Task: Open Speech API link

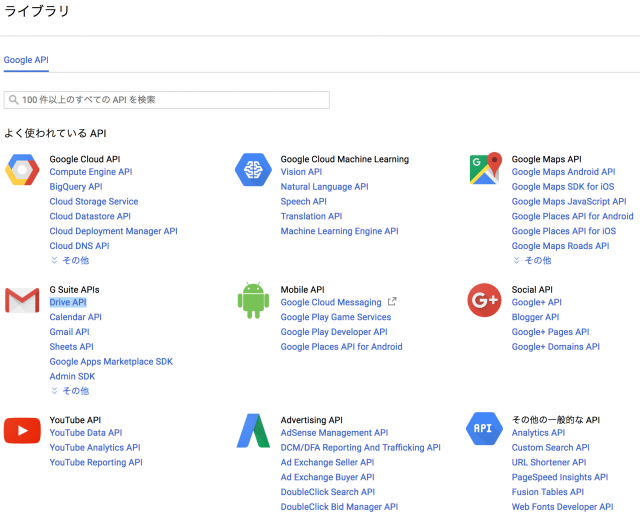Action: pyautogui.click(x=304, y=202)
